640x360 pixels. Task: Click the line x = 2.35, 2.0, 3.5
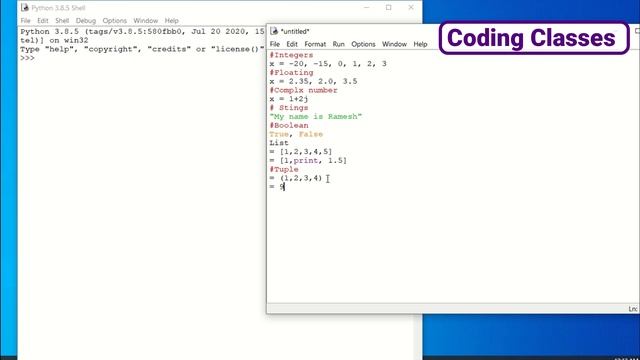click(313, 81)
